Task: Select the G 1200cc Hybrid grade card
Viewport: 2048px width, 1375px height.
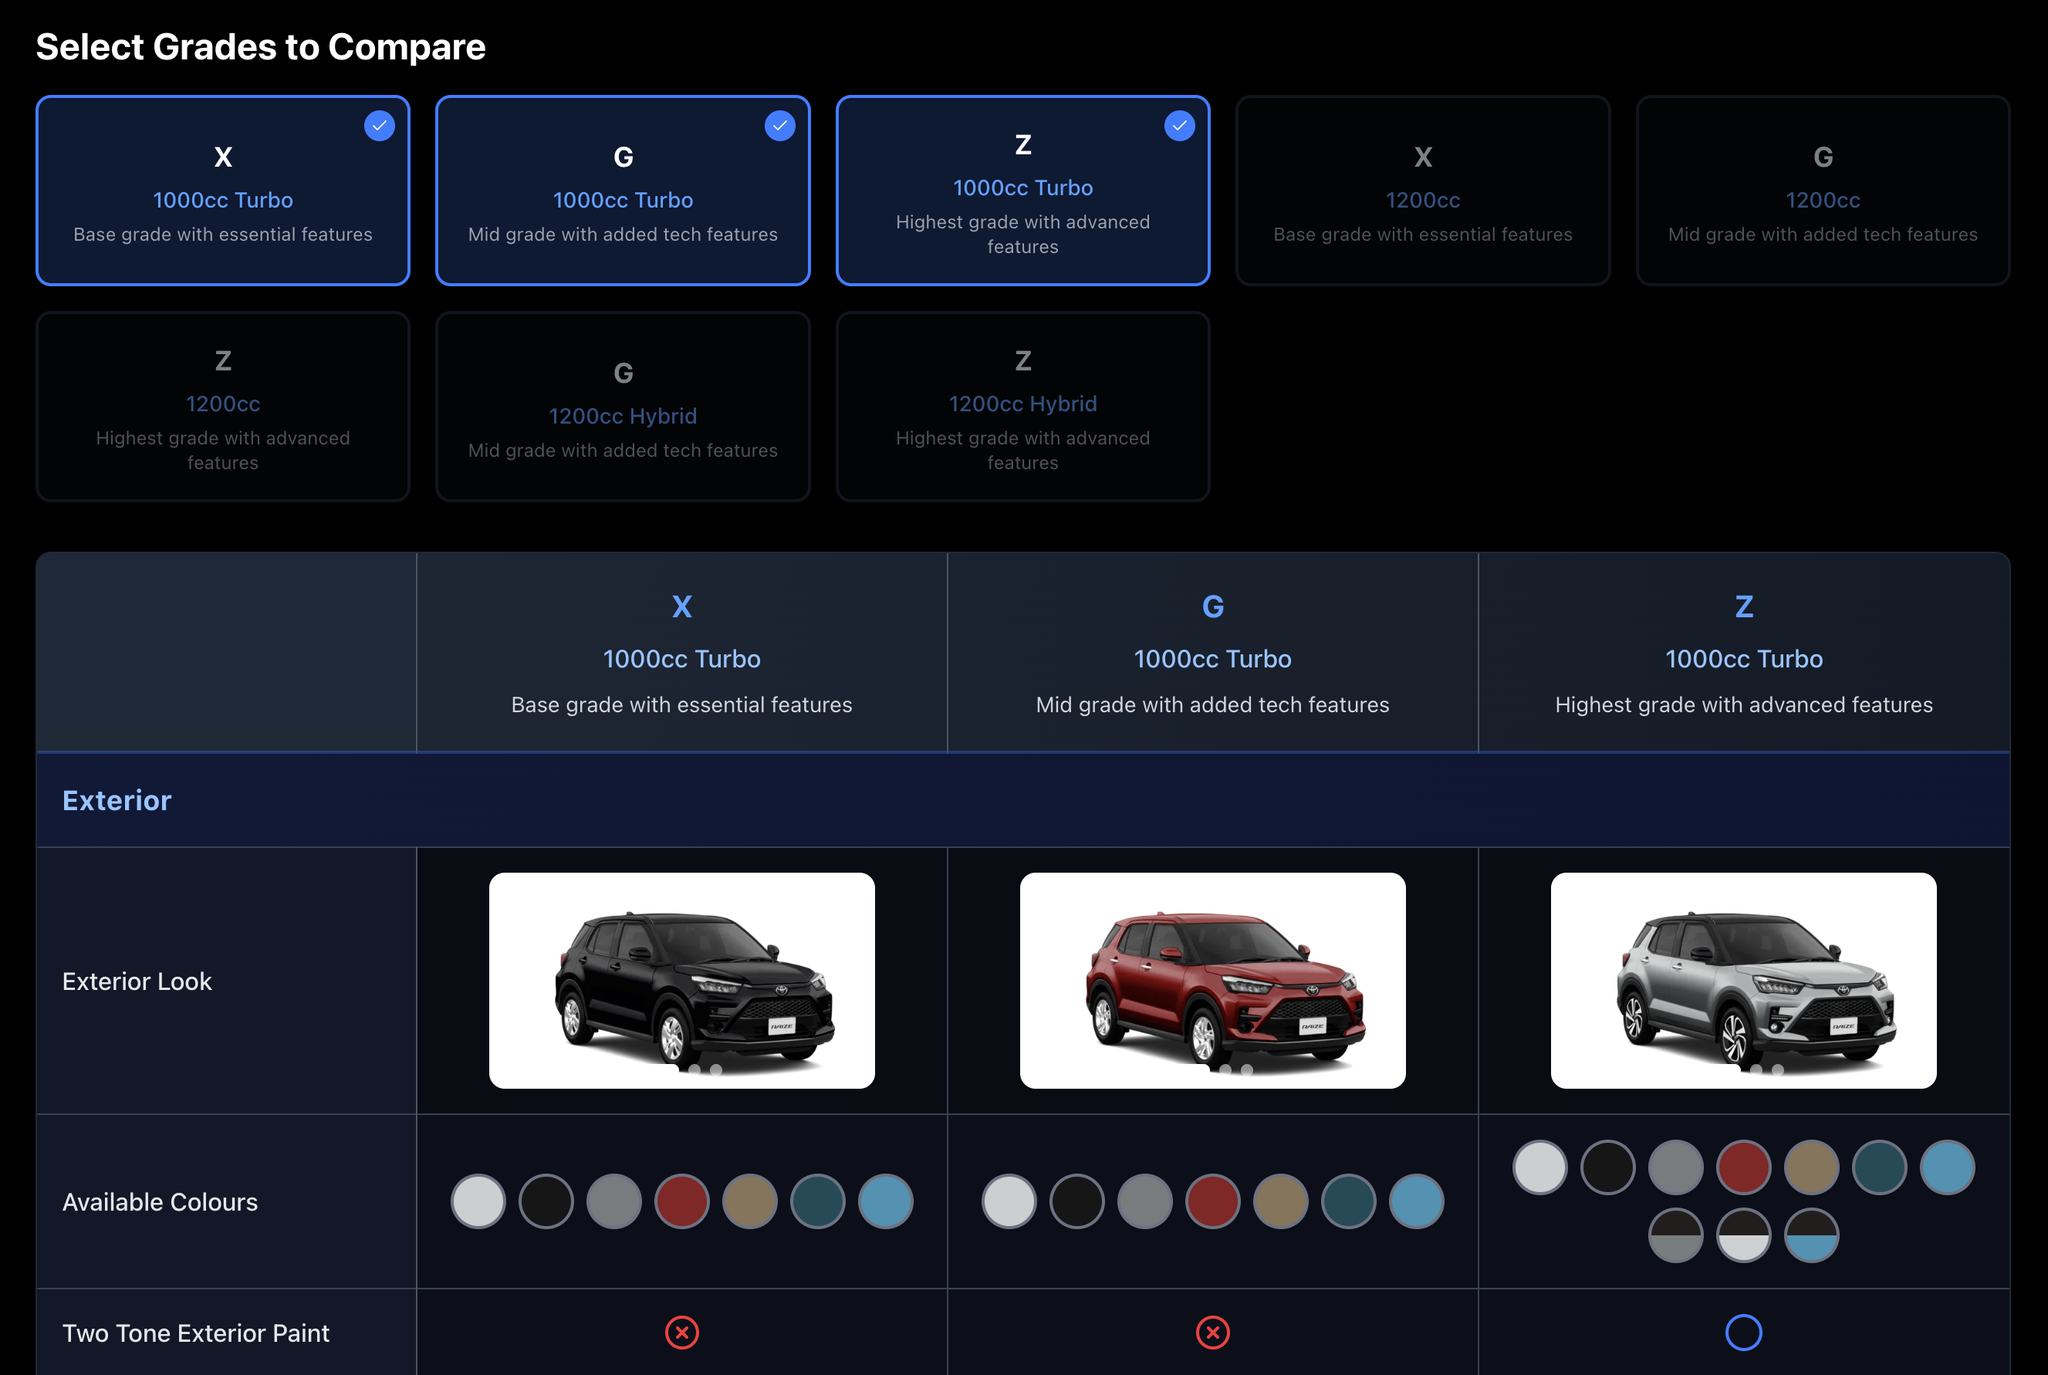Action: tap(623, 407)
